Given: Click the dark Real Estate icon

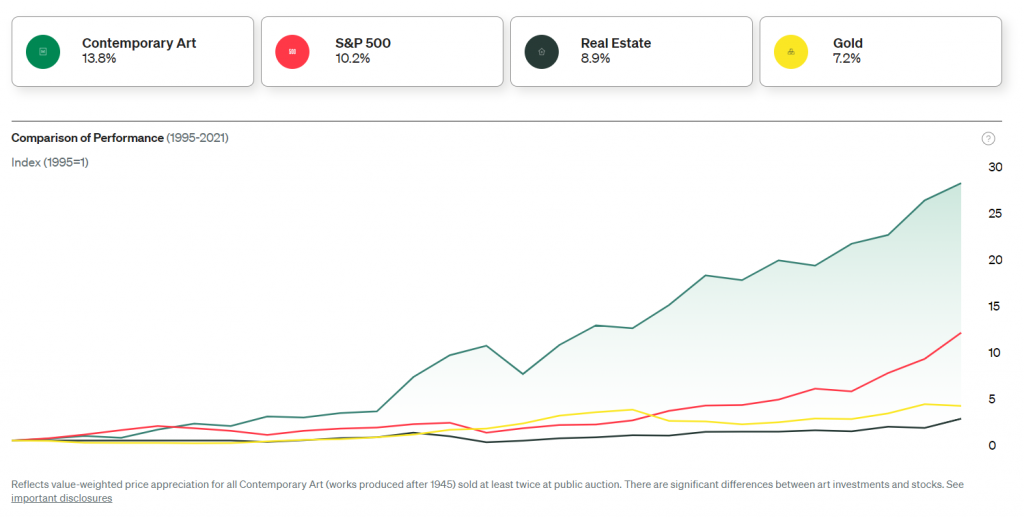Looking at the screenshot, I should (541, 51).
